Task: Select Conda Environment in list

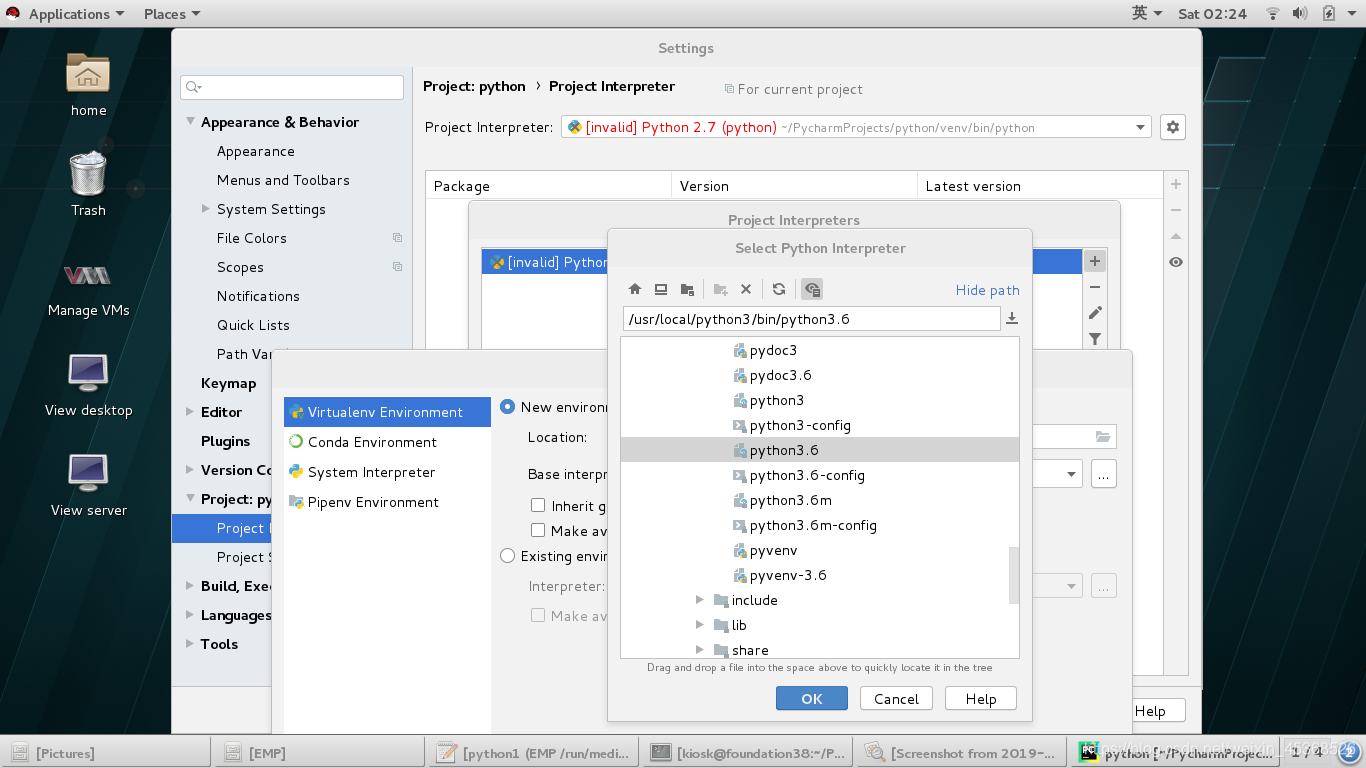Action: click(387, 442)
